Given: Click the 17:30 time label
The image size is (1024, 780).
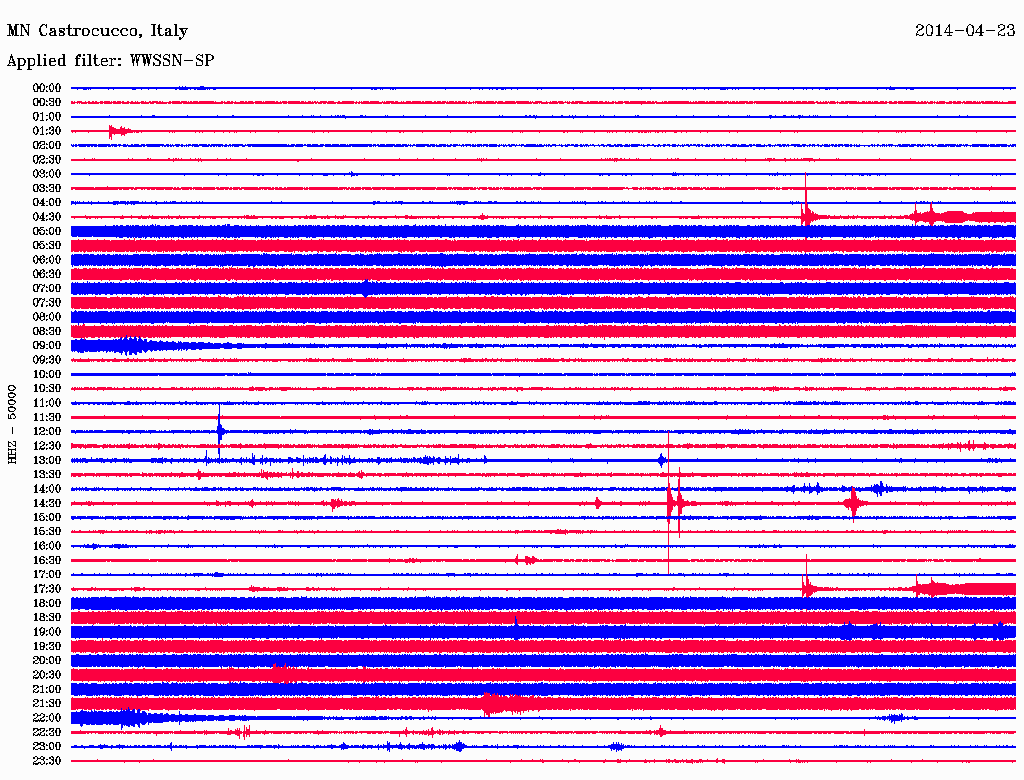Looking at the screenshot, I should pyautogui.click(x=47, y=589).
